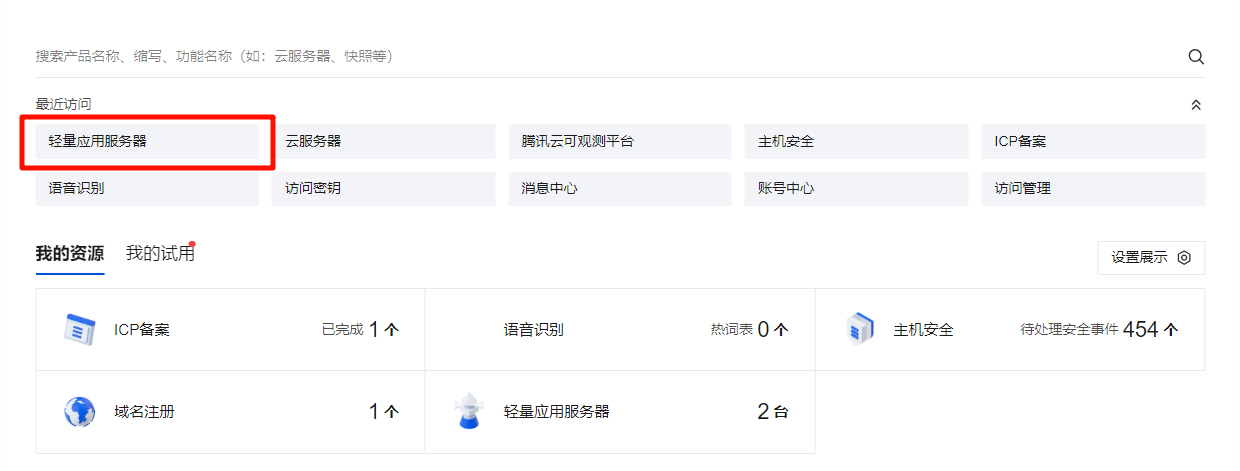This screenshot has width=1240, height=471.
Task: Open 访问管理 shortcut
Action: pyautogui.click(x=1092, y=188)
